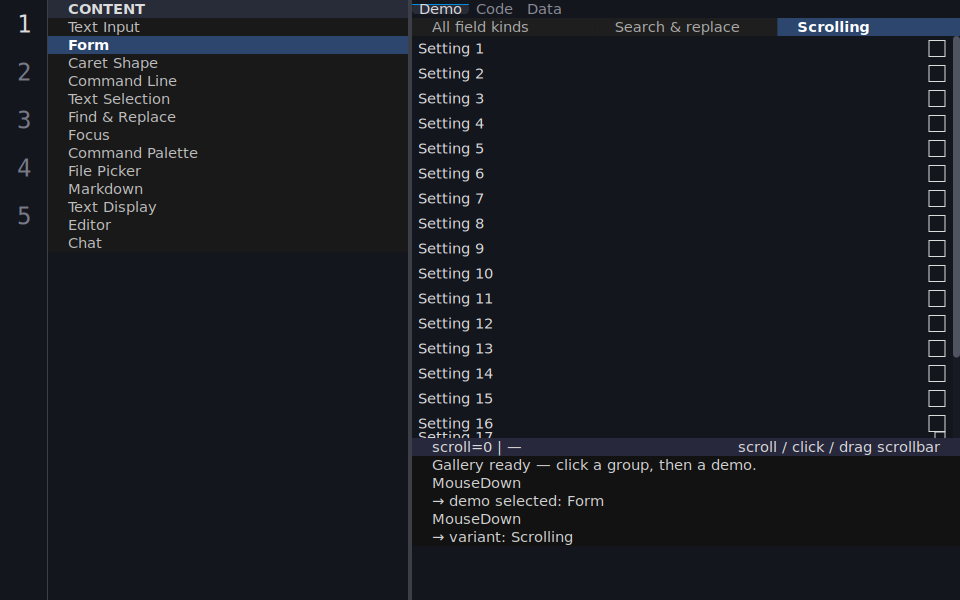960x600 pixels.
Task: Open group 3 in the sidebar
Action: (x=24, y=120)
